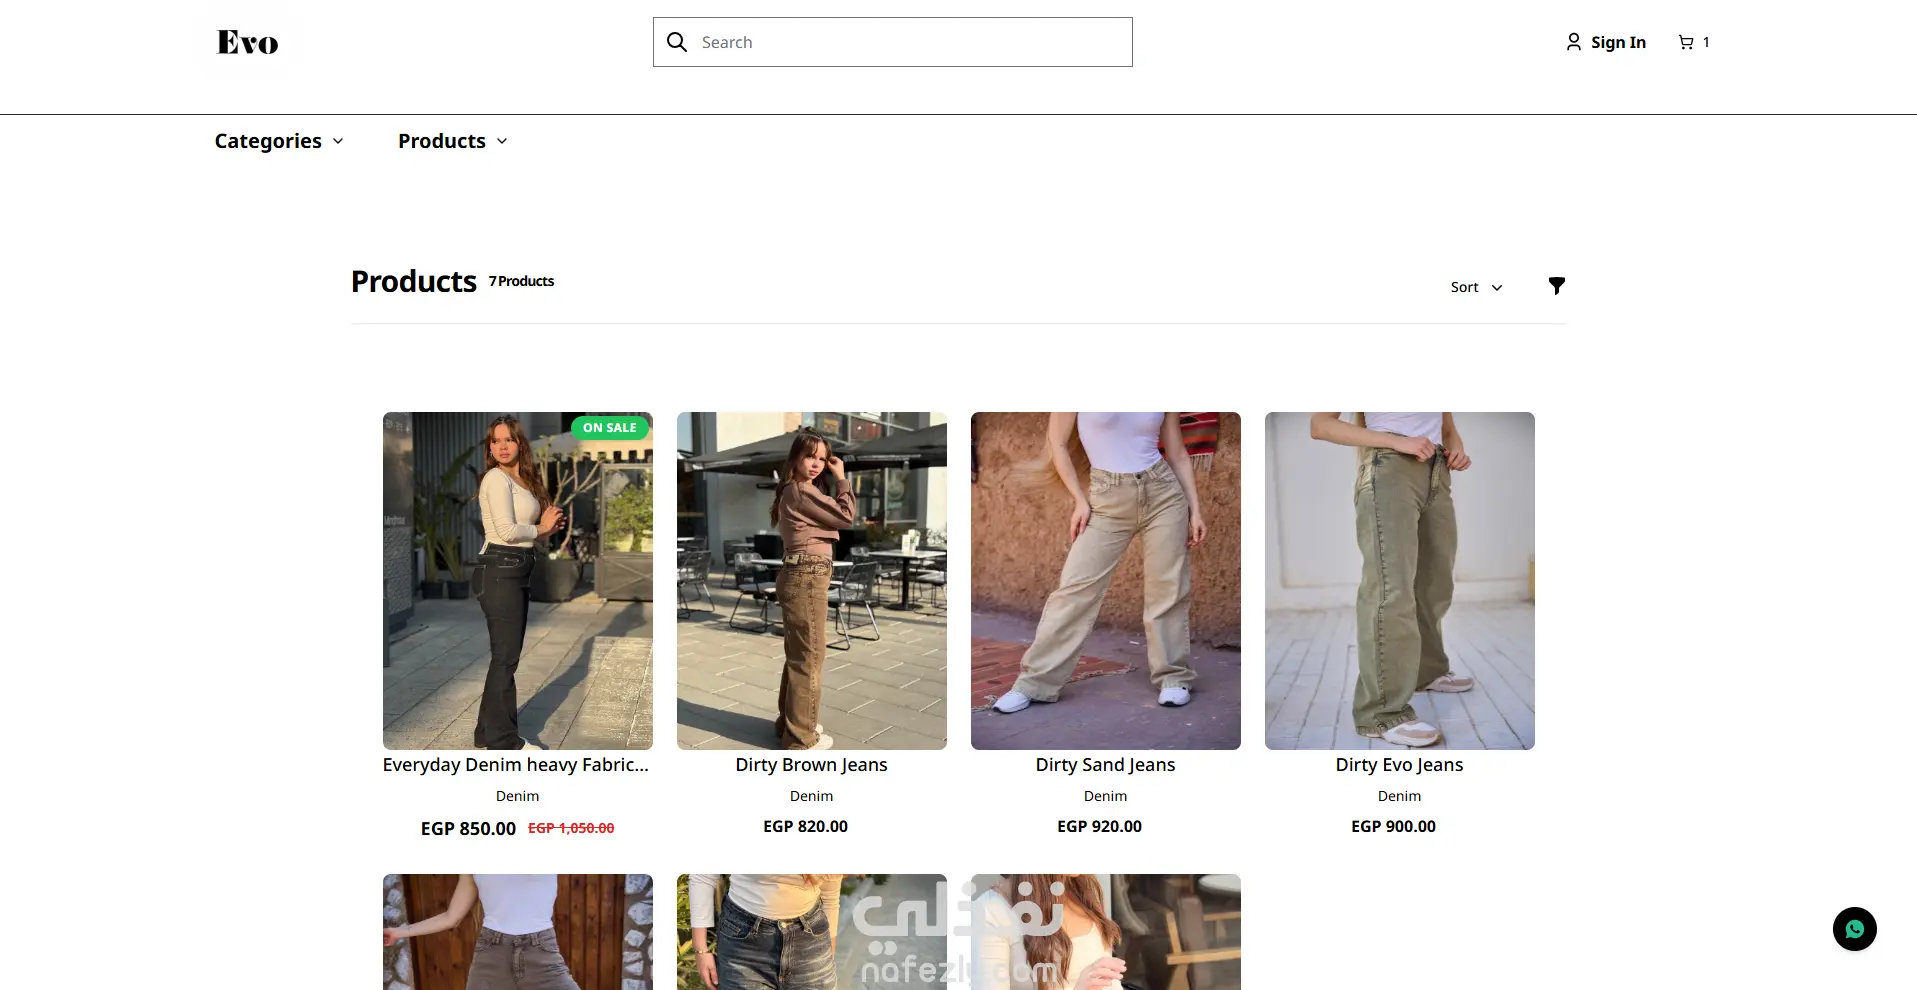The width and height of the screenshot is (1917, 990).
Task: Click Denim label under Everyday Denim heavy Fabric
Action: coord(518,796)
